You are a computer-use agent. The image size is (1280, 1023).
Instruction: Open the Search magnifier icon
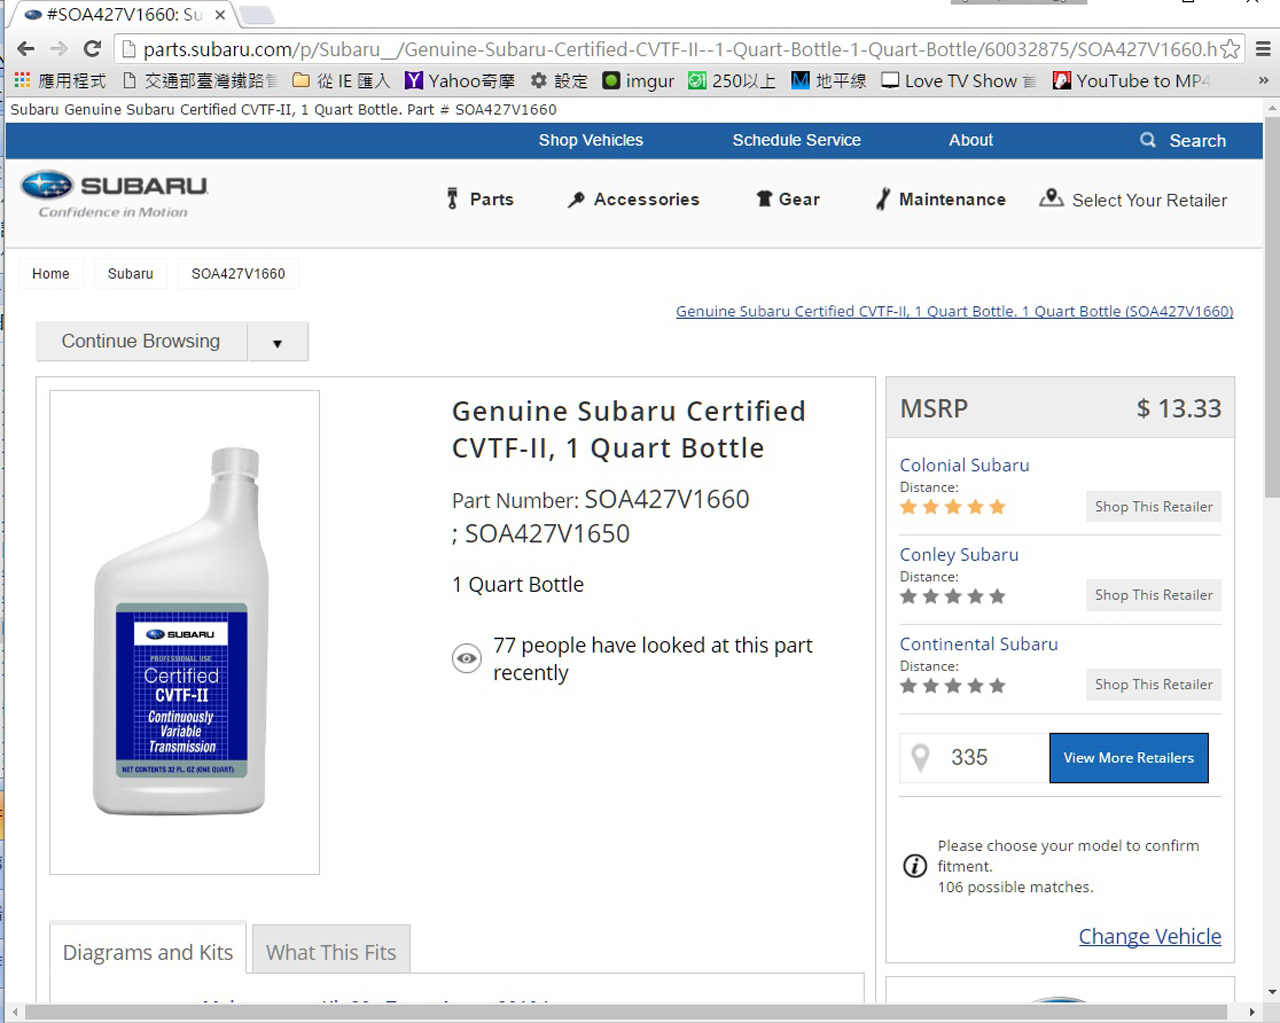[x=1148, y=140]
